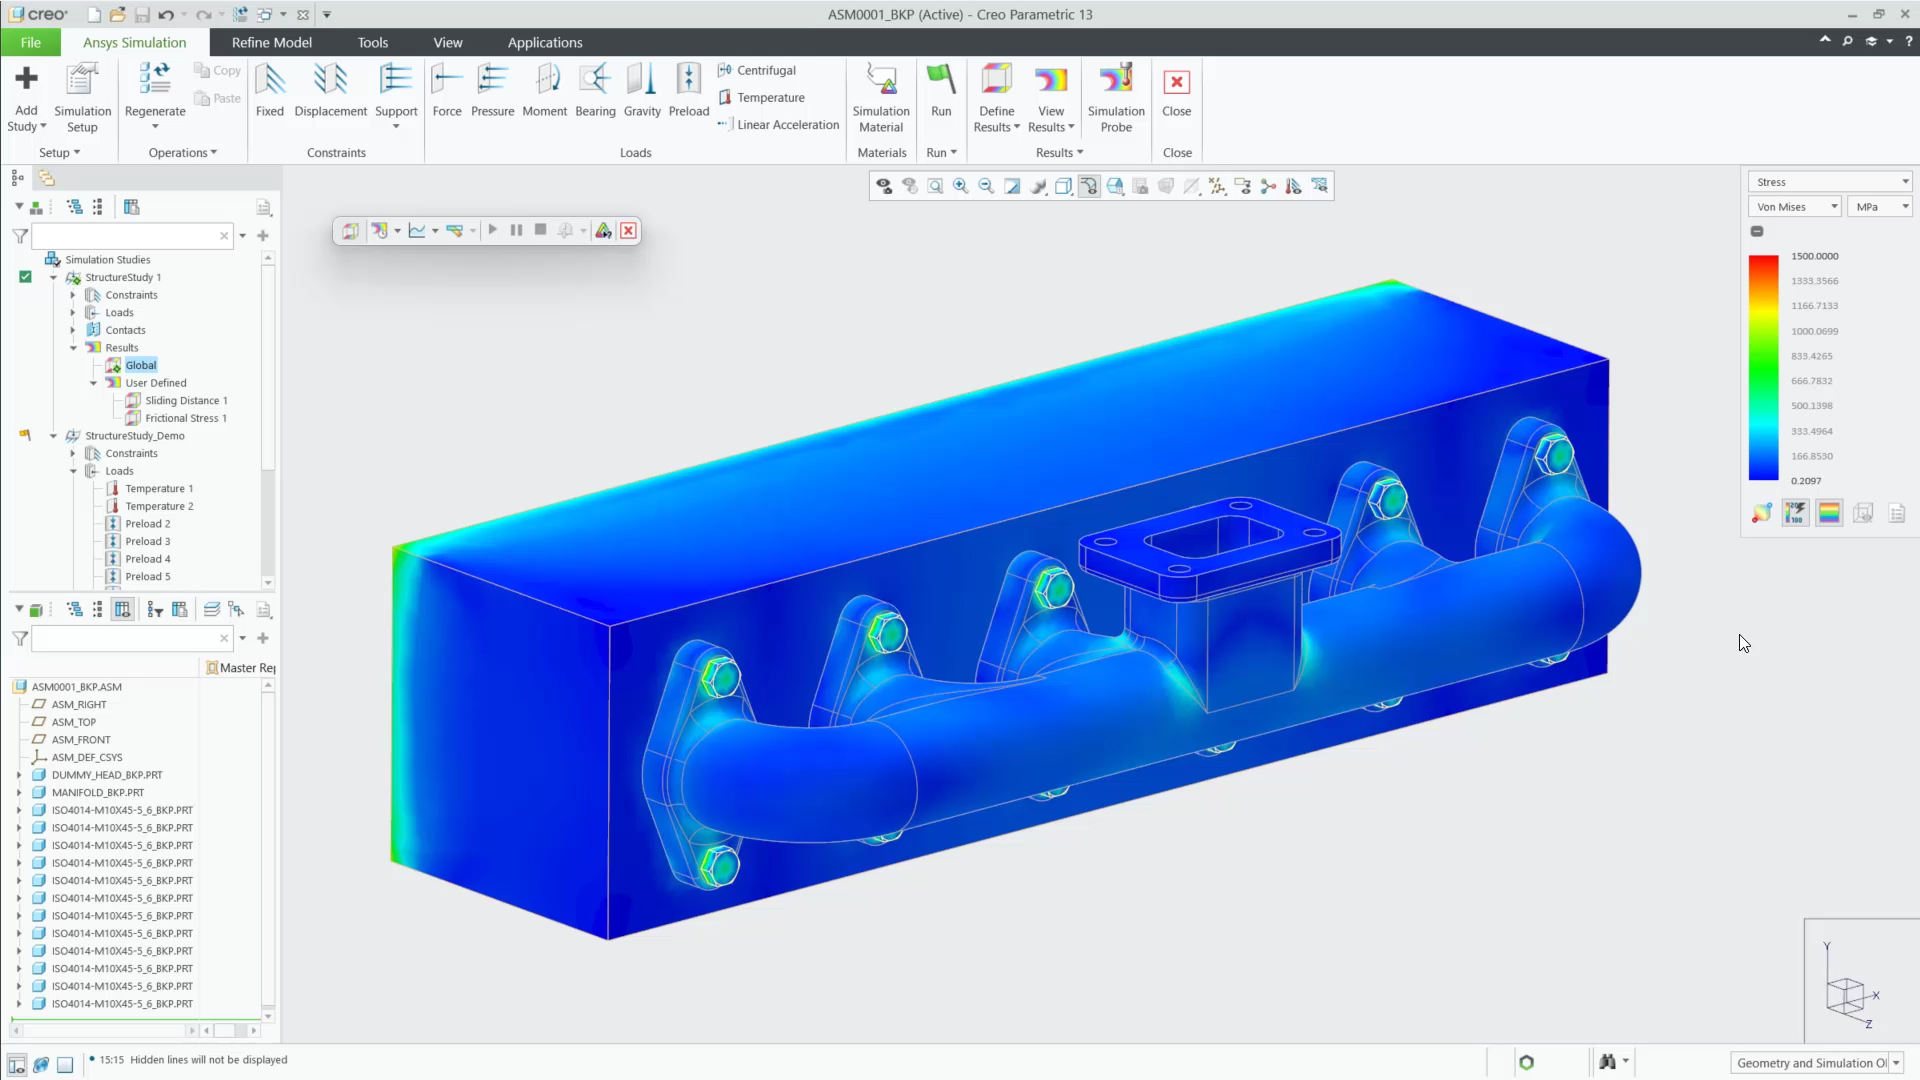Open Simulation Setup
The image size is (1920, 1080).
tap(82, 97)
